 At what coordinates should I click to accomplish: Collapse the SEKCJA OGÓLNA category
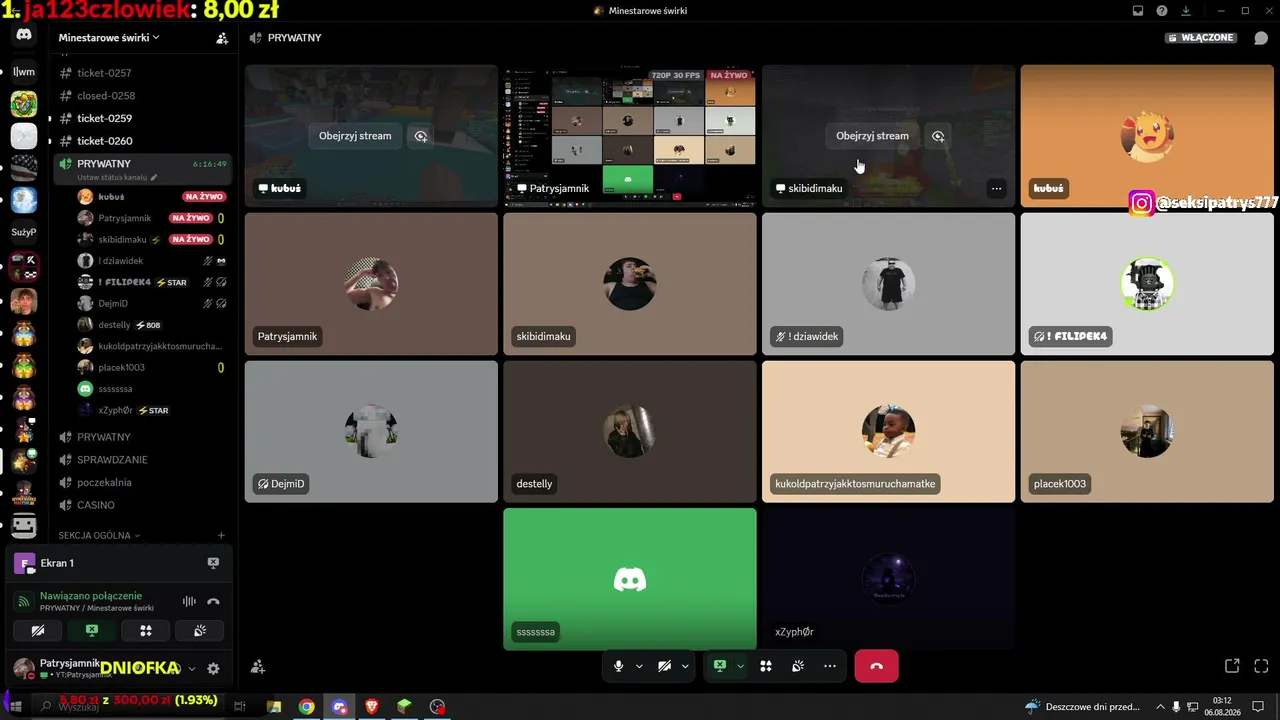[99, 536]
